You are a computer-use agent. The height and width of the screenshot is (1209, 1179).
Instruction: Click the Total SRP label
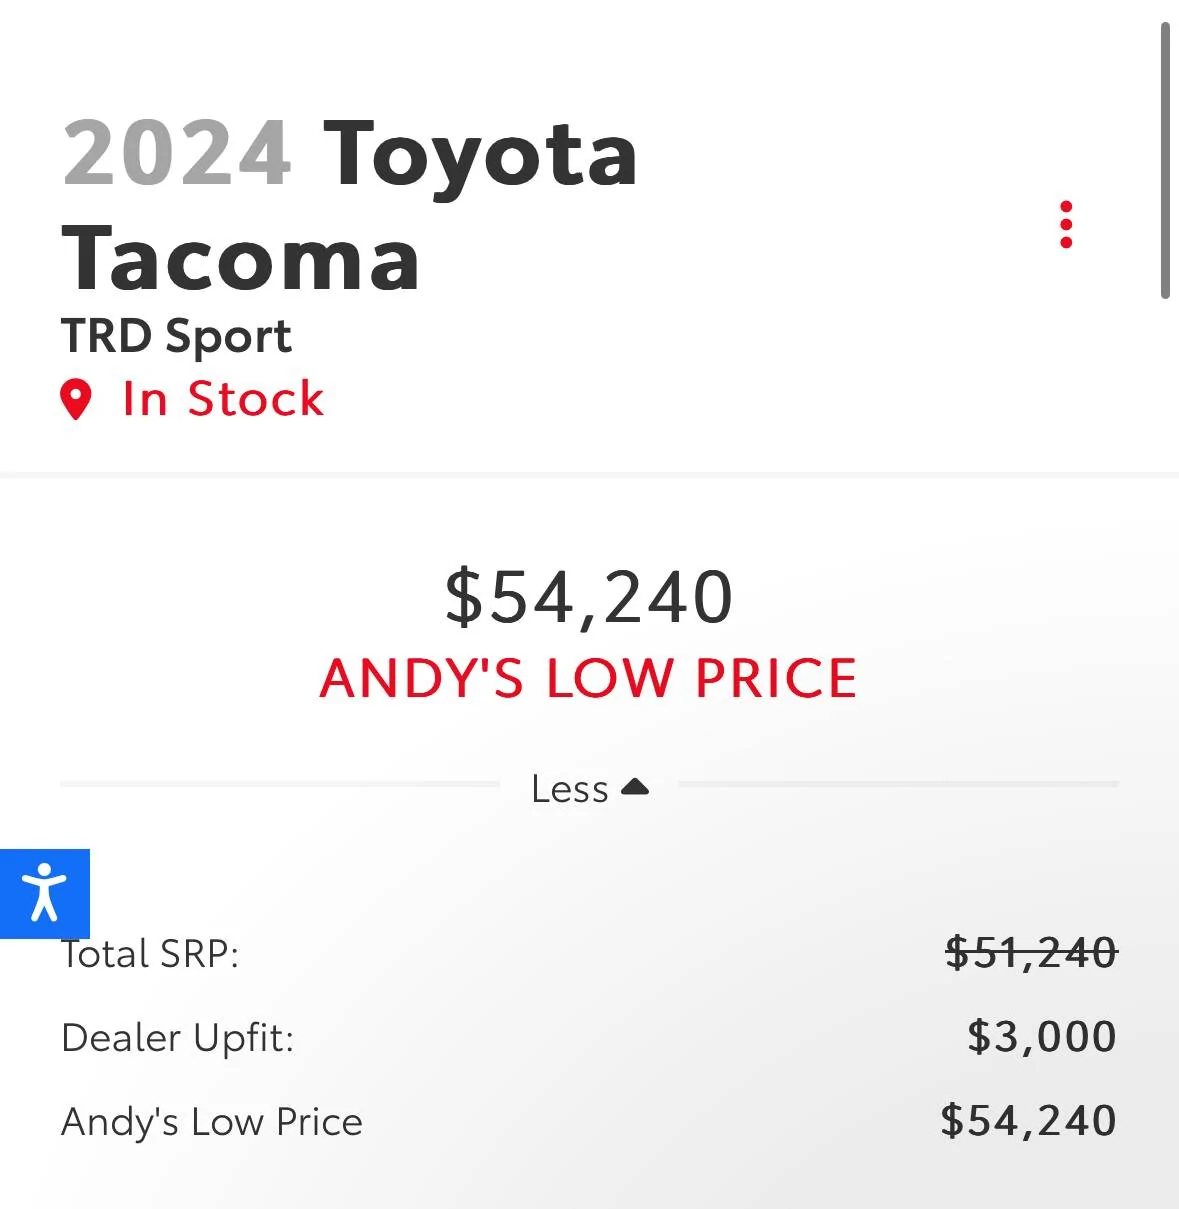151,954
